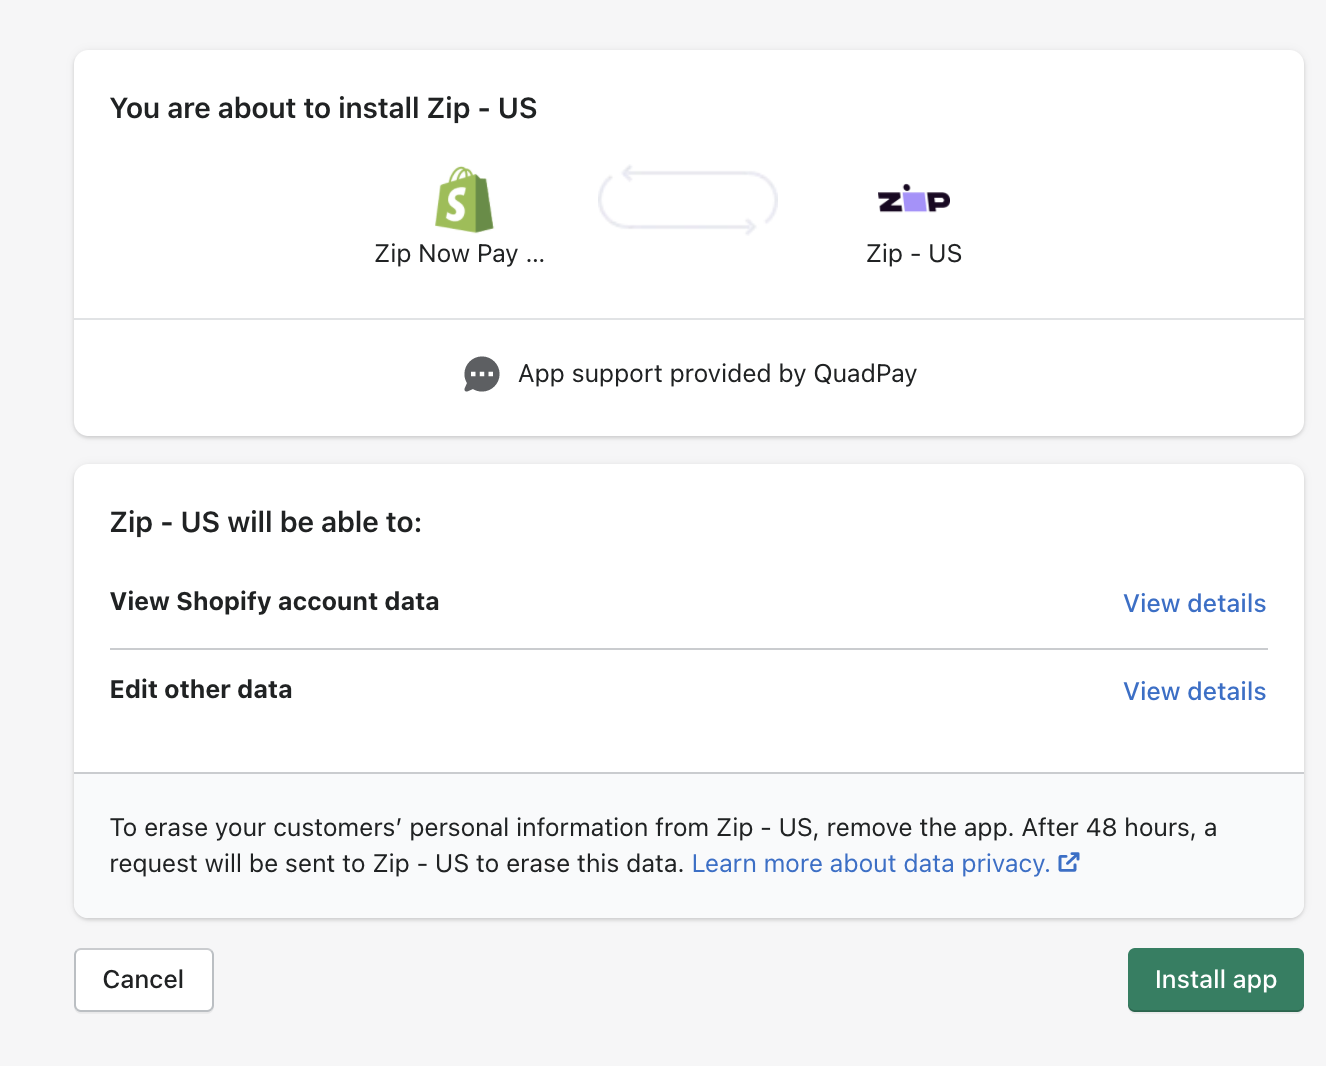
Task: Click the App support provided by QuadPay text
Action: [x=717, y=374]
